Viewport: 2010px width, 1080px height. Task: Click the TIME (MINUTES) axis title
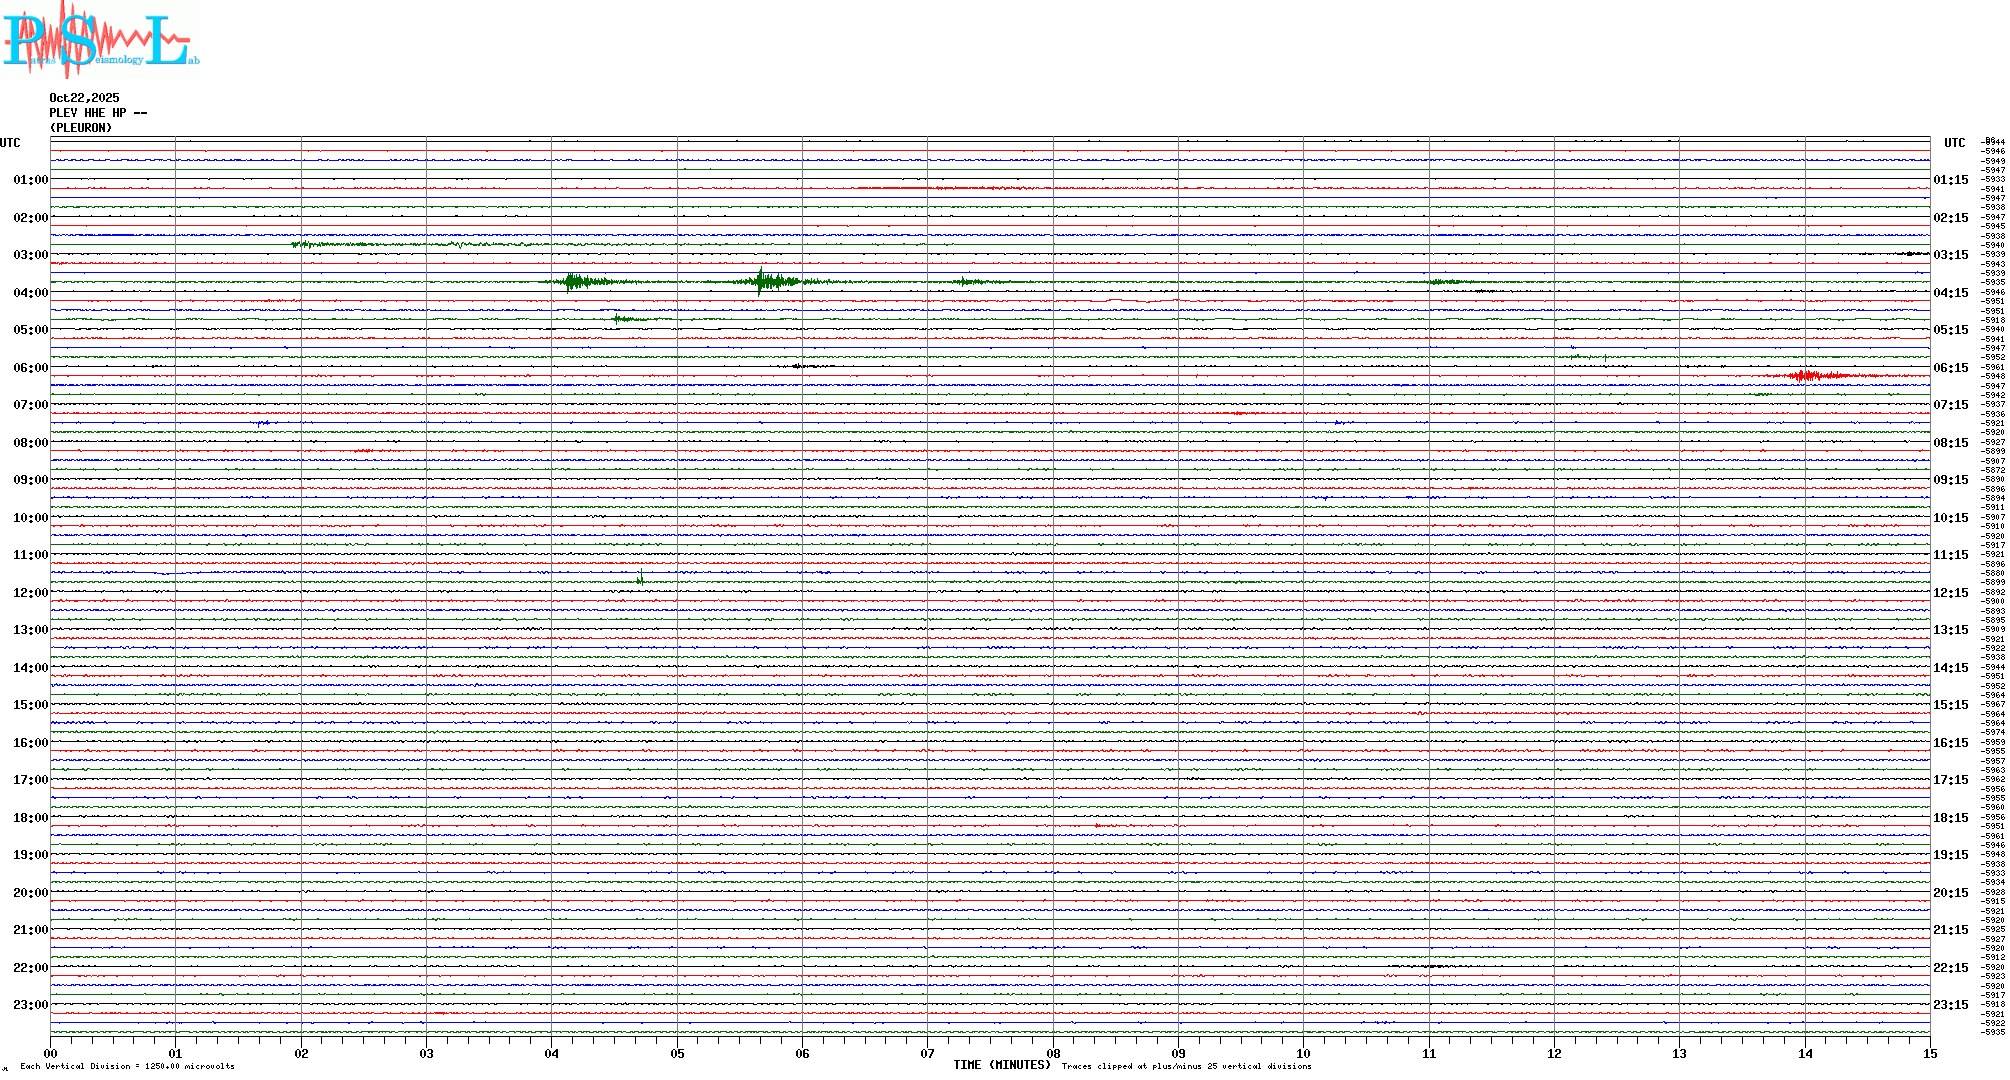1002,1065
